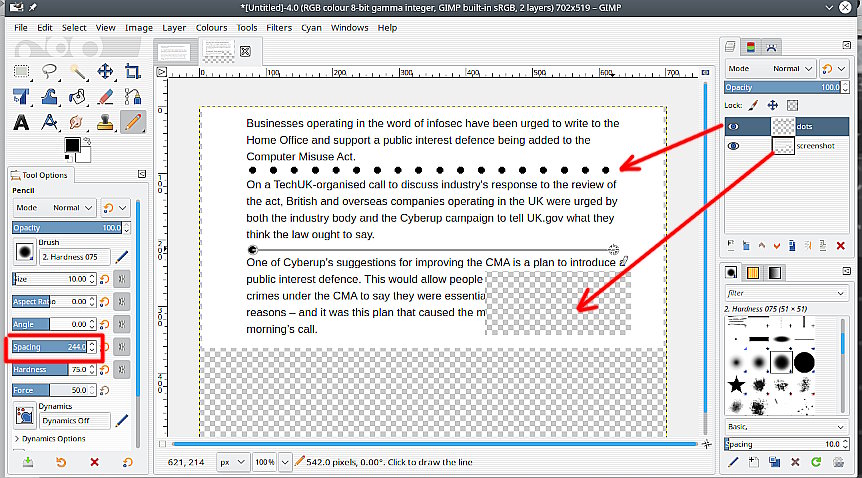Open the units px dropdown in status bar

233,463
